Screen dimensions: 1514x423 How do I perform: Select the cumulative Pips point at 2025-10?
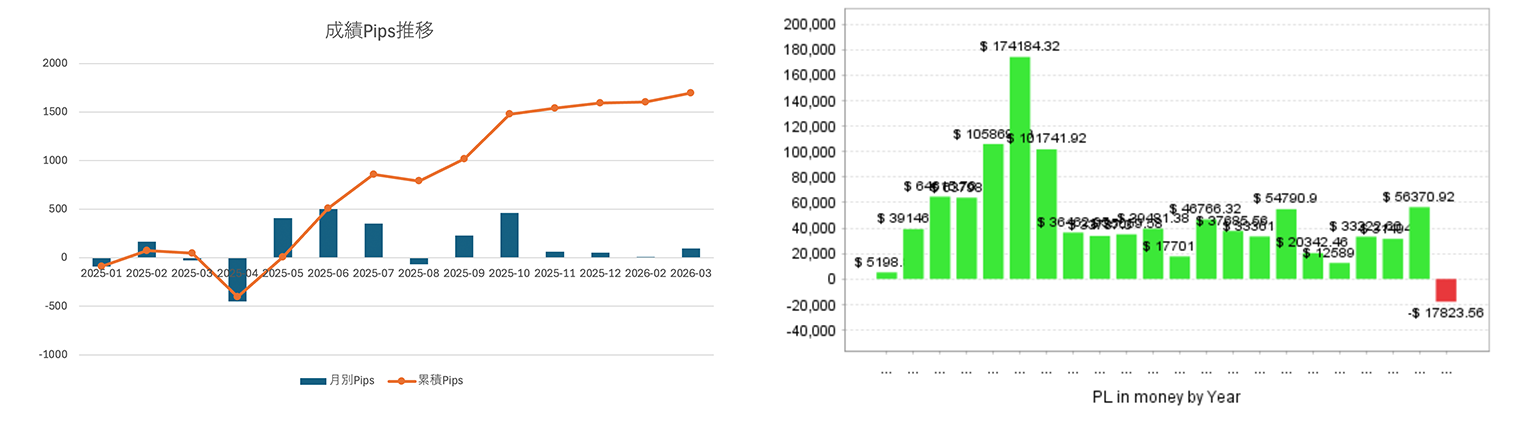[509, 114]
